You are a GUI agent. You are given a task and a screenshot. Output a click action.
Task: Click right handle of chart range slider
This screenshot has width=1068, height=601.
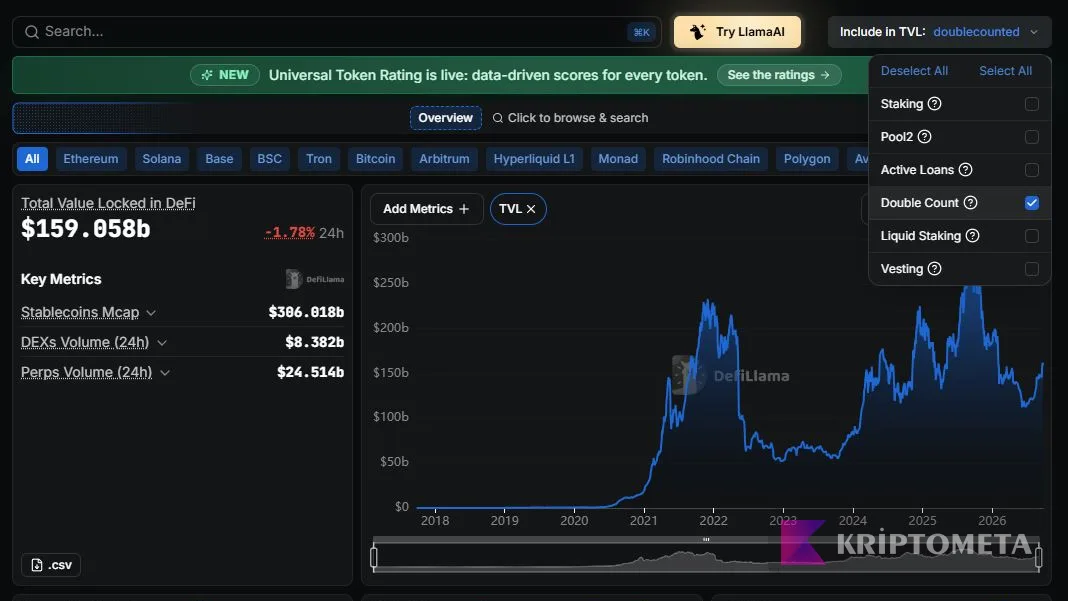[1038, 557]
